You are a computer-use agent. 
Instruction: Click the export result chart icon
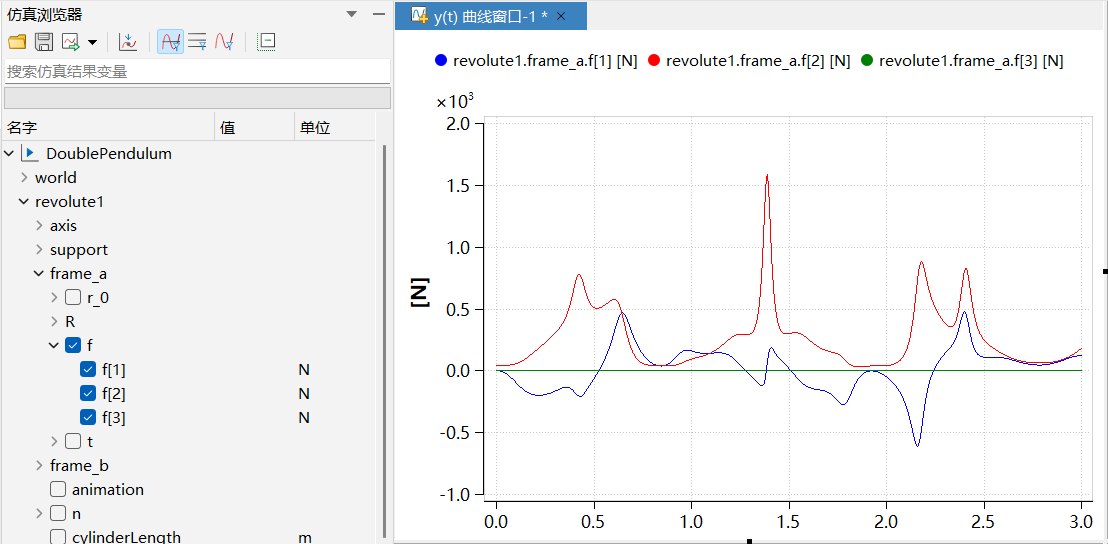71,42
